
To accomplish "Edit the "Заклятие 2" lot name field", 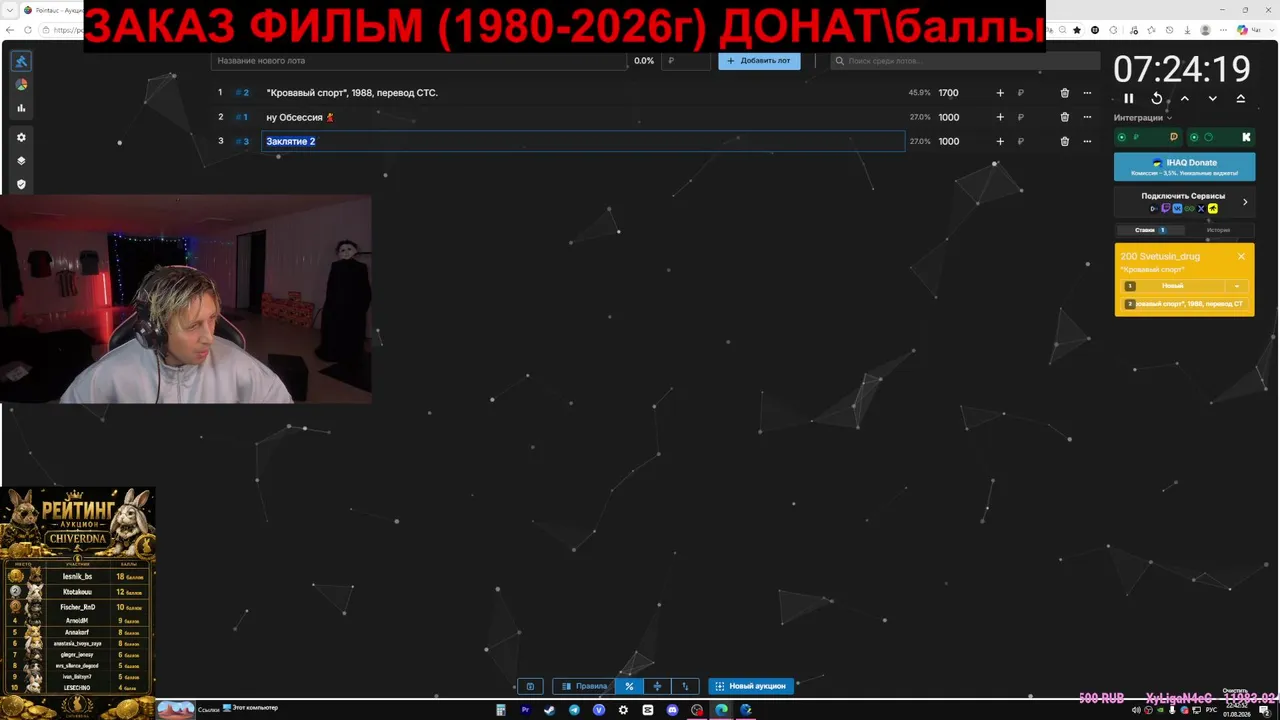I will 583,141.
